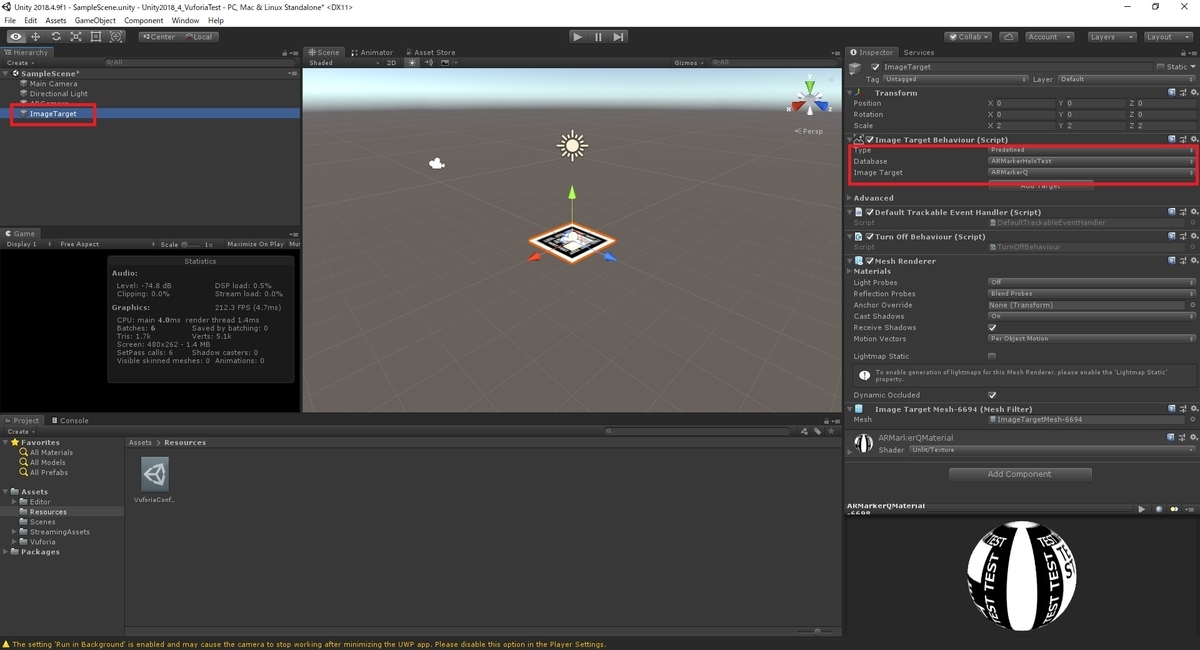Open Database ARMarkerHoloTest dropdown
Viewport: 1200px width, 650px height.
tap(1092, 161)
